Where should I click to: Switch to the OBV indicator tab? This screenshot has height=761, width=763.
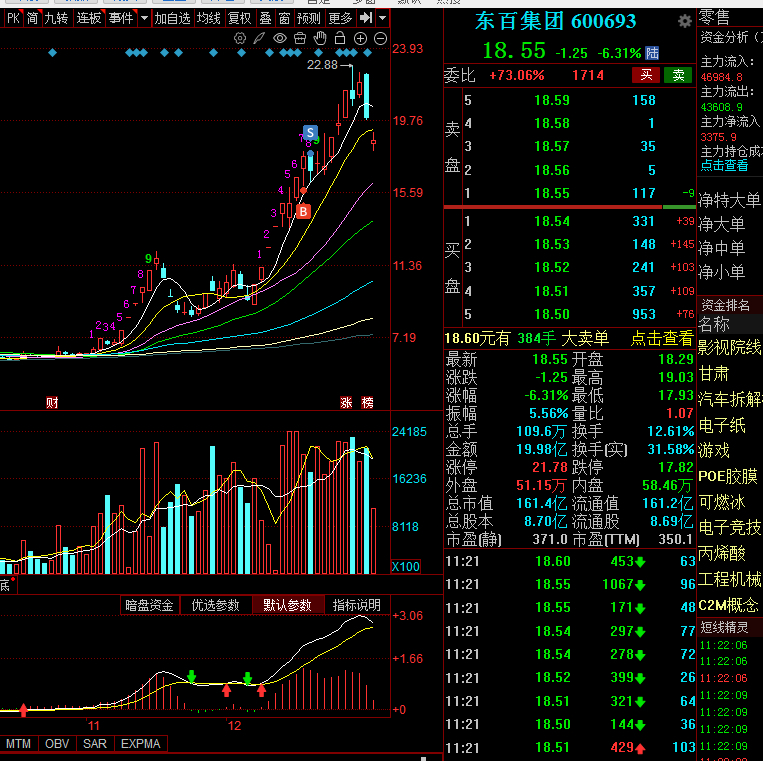click(x=57, y=743)
